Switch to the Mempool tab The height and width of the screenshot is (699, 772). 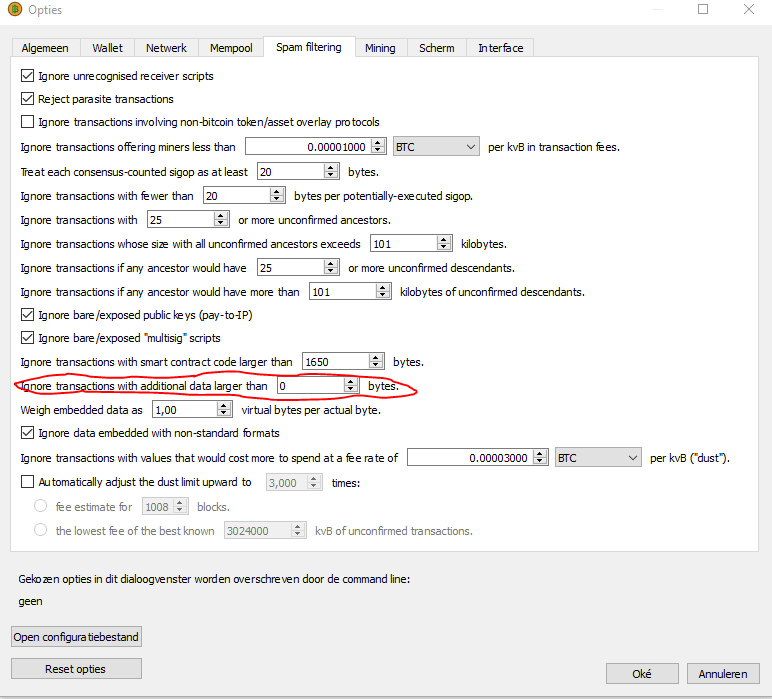[231, 48]
